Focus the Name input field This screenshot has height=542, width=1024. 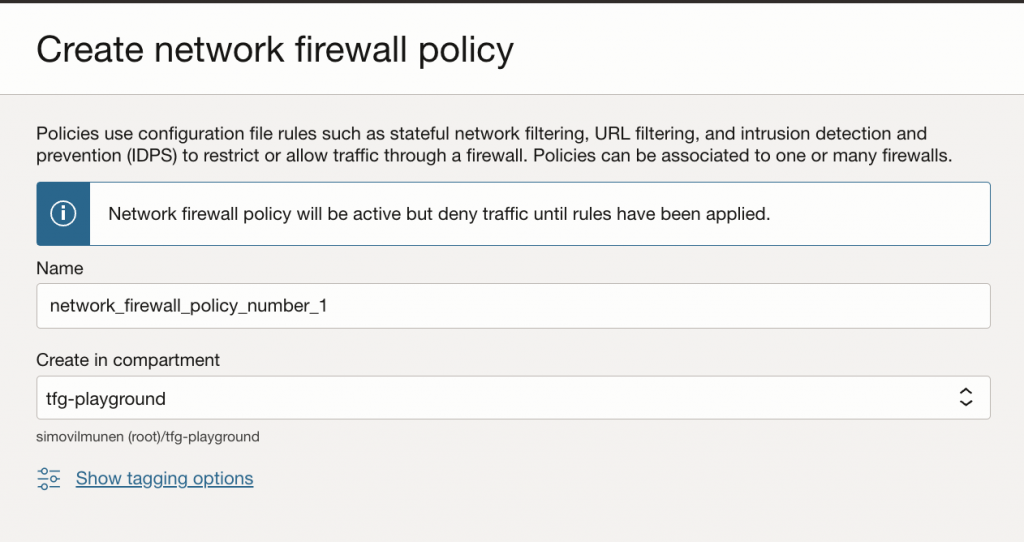513,306
